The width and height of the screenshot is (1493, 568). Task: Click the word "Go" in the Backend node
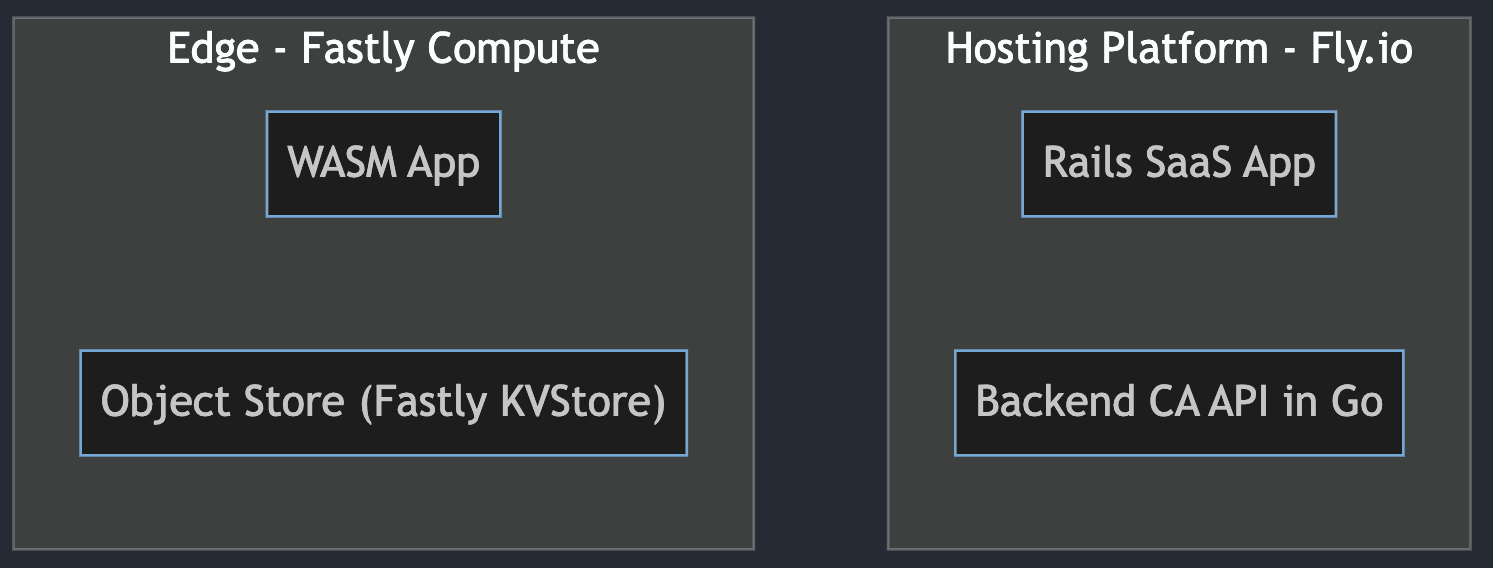click(1357, 402)
